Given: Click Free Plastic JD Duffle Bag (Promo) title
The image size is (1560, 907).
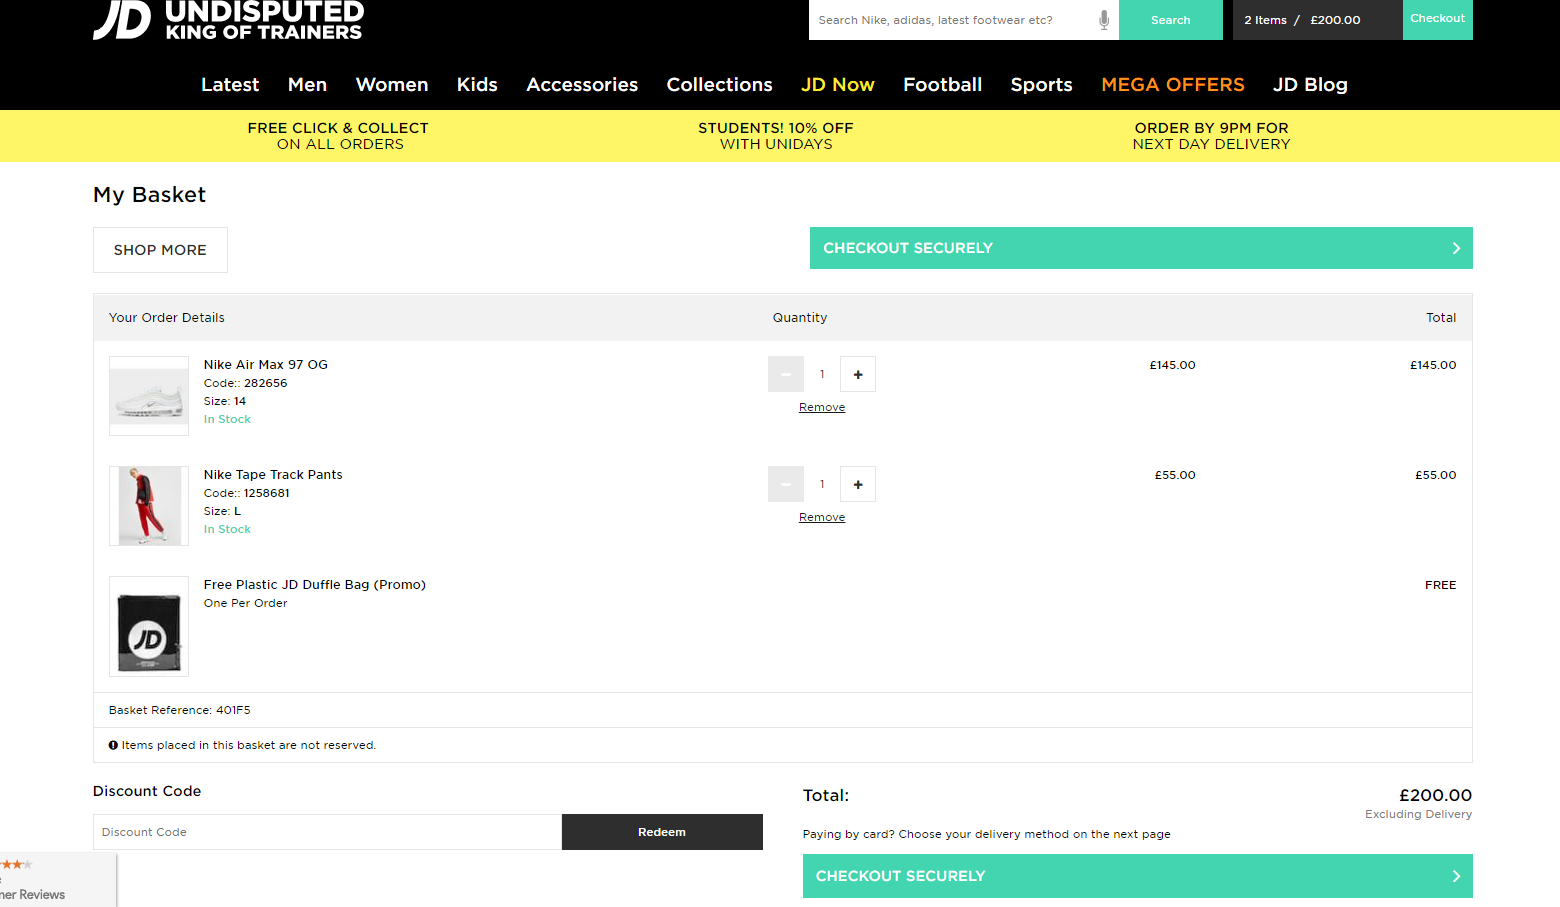Looking at the screenshot, I should point(315,585).
